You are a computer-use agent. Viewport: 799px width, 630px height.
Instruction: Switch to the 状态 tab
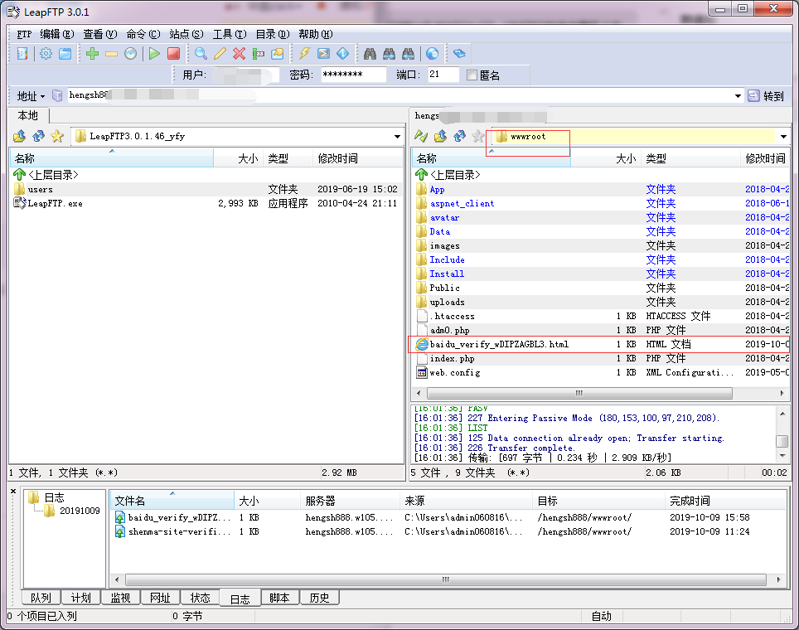click(x=200, y=597)
